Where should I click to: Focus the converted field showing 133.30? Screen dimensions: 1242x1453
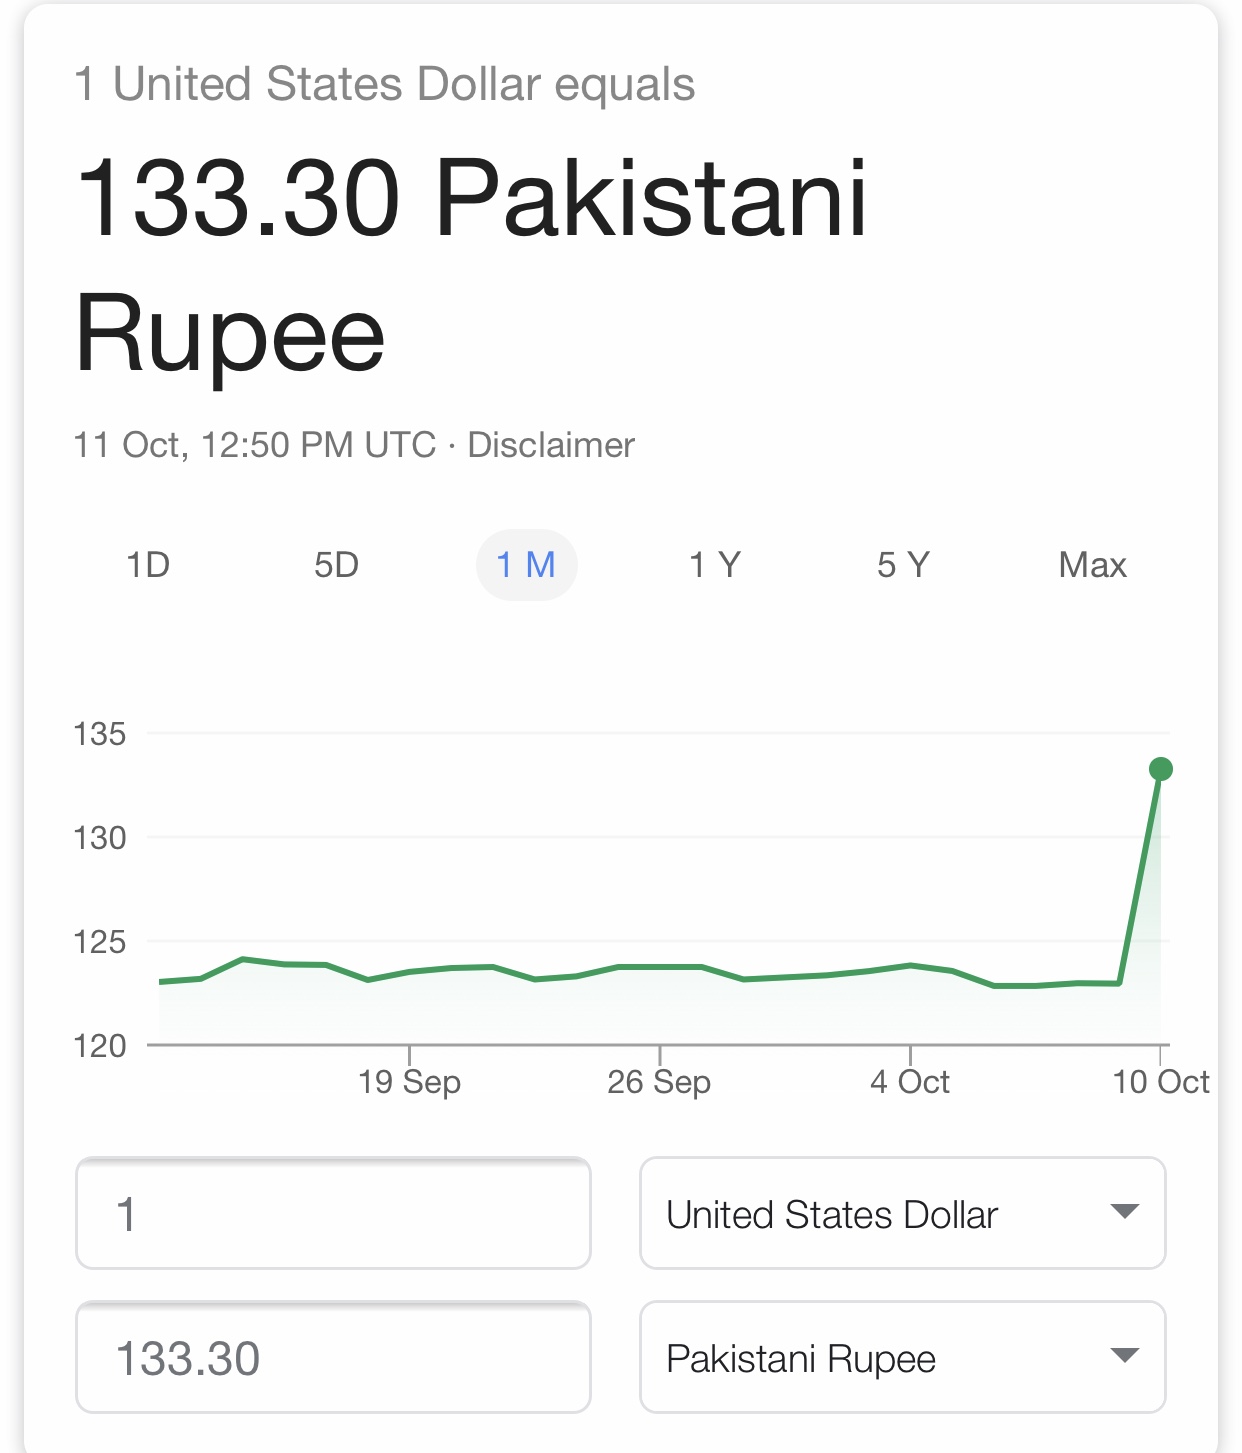tap(333, 1357)
